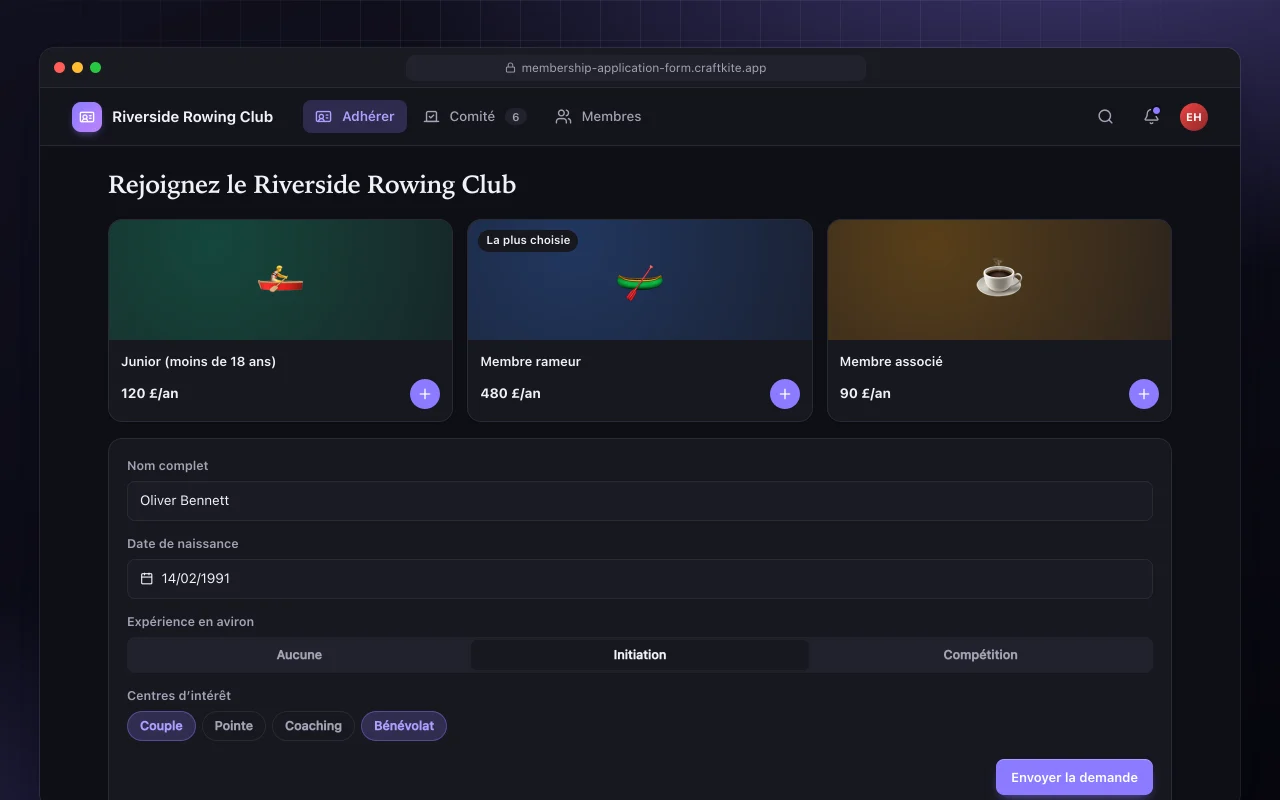Choose Initiation rowing experience
The height and width of the screenshot is (800, 1280).
[x=640, y=655]
